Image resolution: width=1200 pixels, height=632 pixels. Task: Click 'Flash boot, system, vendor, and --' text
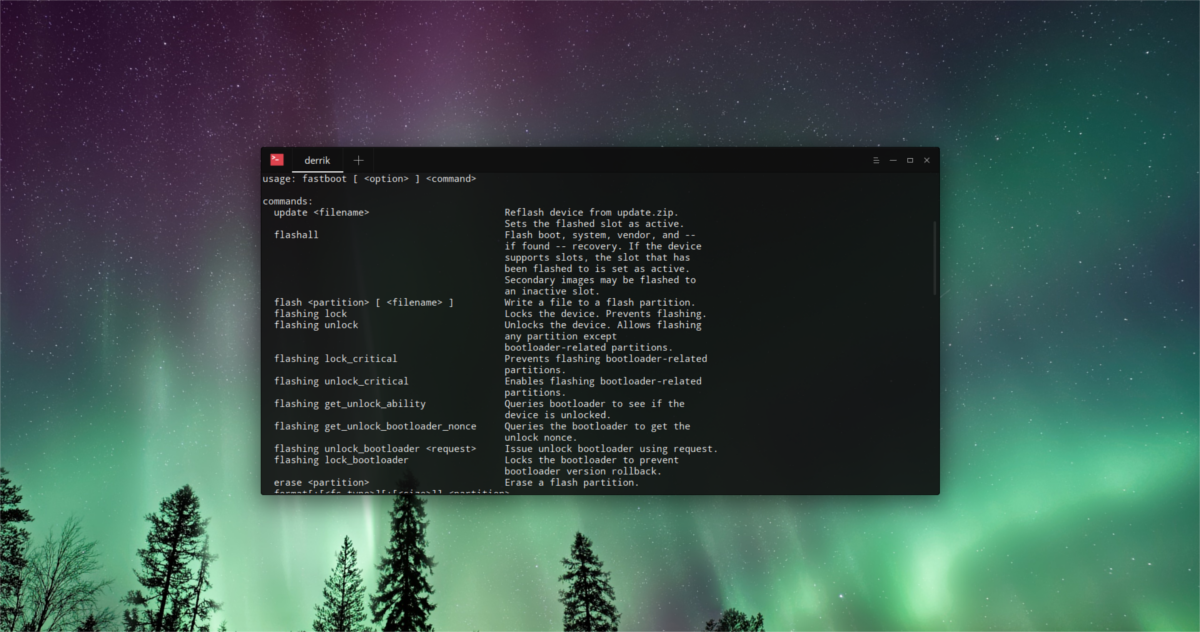tap(600, 235)
